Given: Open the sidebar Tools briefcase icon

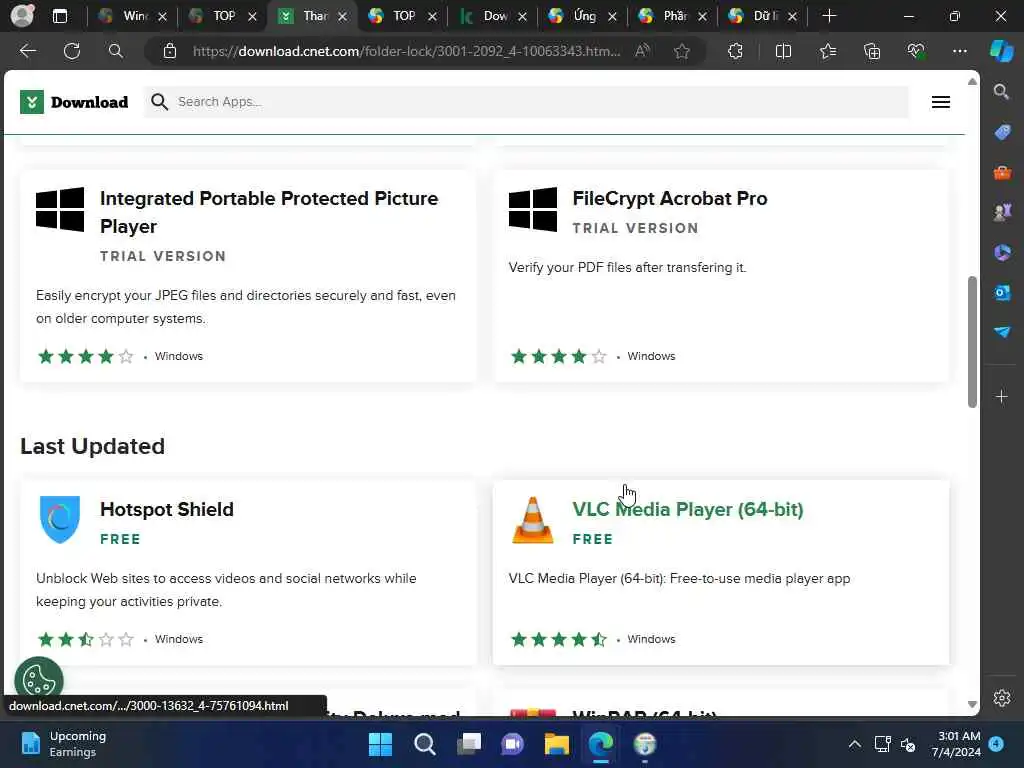Looking at the screenshot, I should [x=1002, y=173].
